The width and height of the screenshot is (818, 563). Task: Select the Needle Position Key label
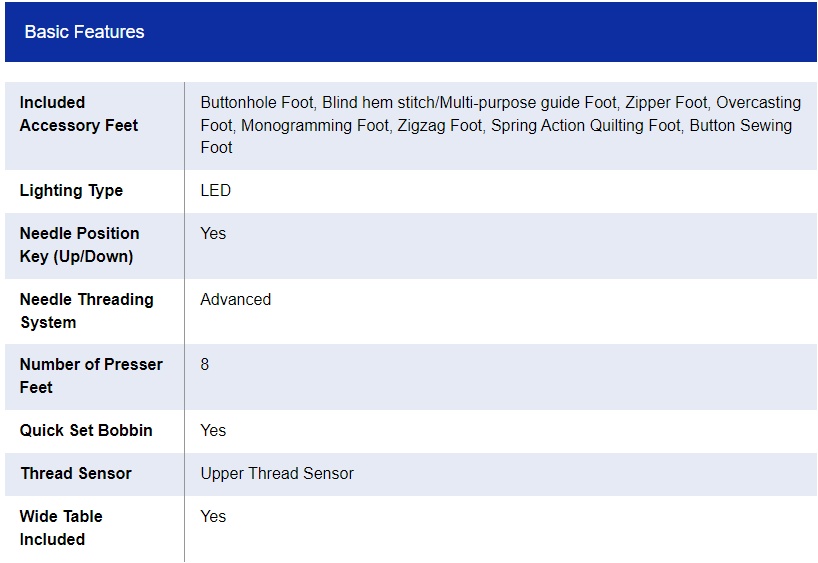point(79,245)
